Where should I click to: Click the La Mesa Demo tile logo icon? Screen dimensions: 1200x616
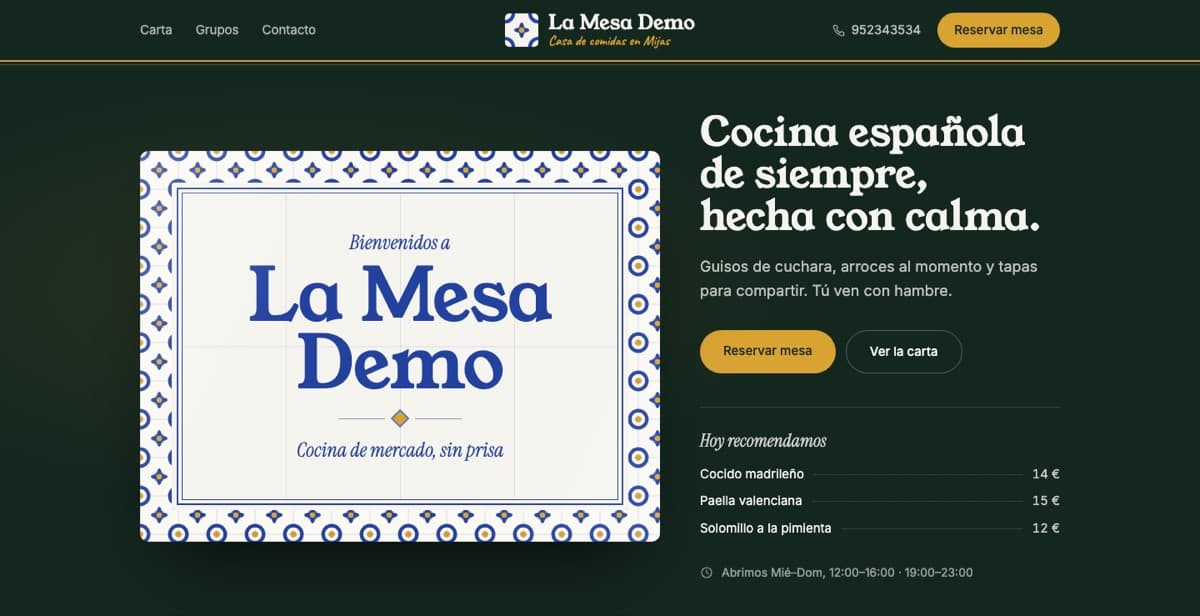[521, 30]
